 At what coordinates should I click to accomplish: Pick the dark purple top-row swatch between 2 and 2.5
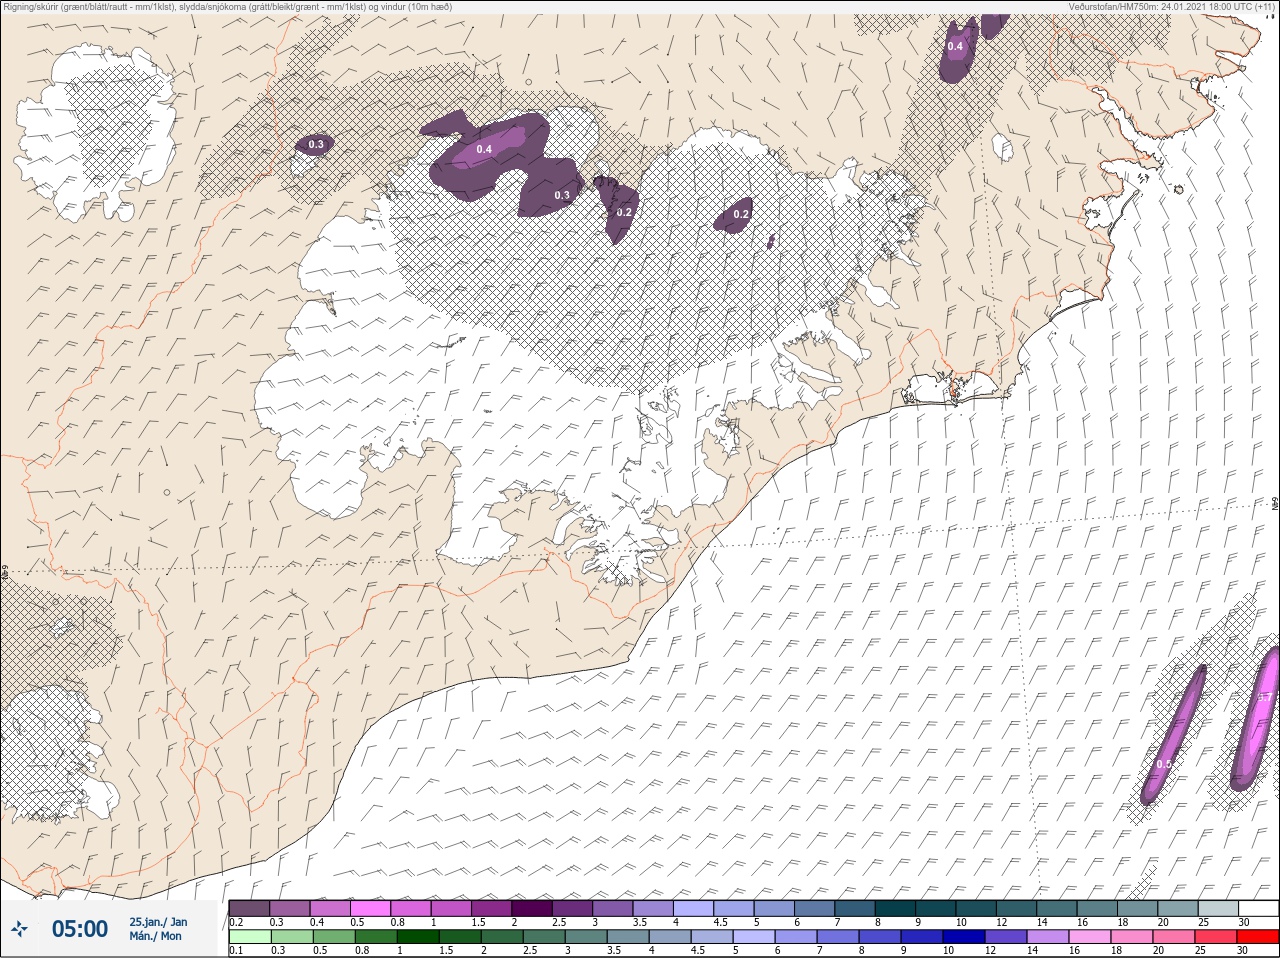[x=534, y=908]
